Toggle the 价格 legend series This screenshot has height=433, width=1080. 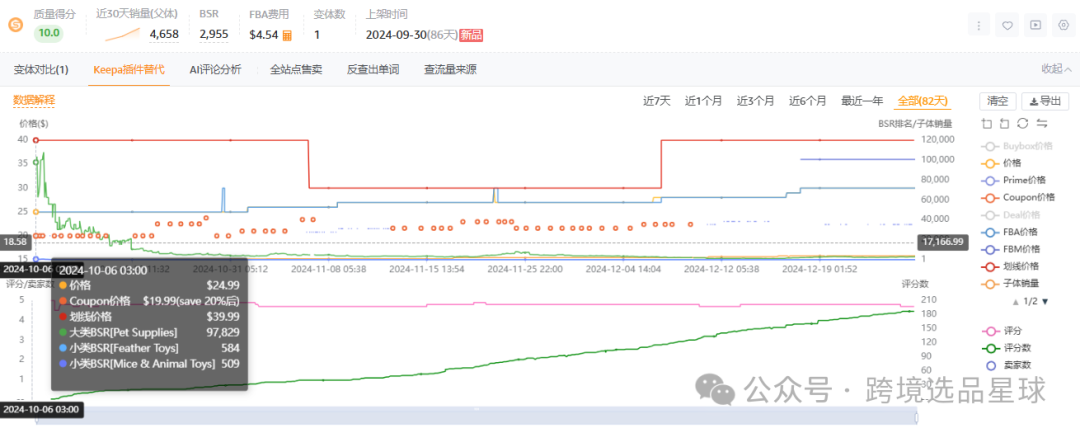coord(1001,163)
